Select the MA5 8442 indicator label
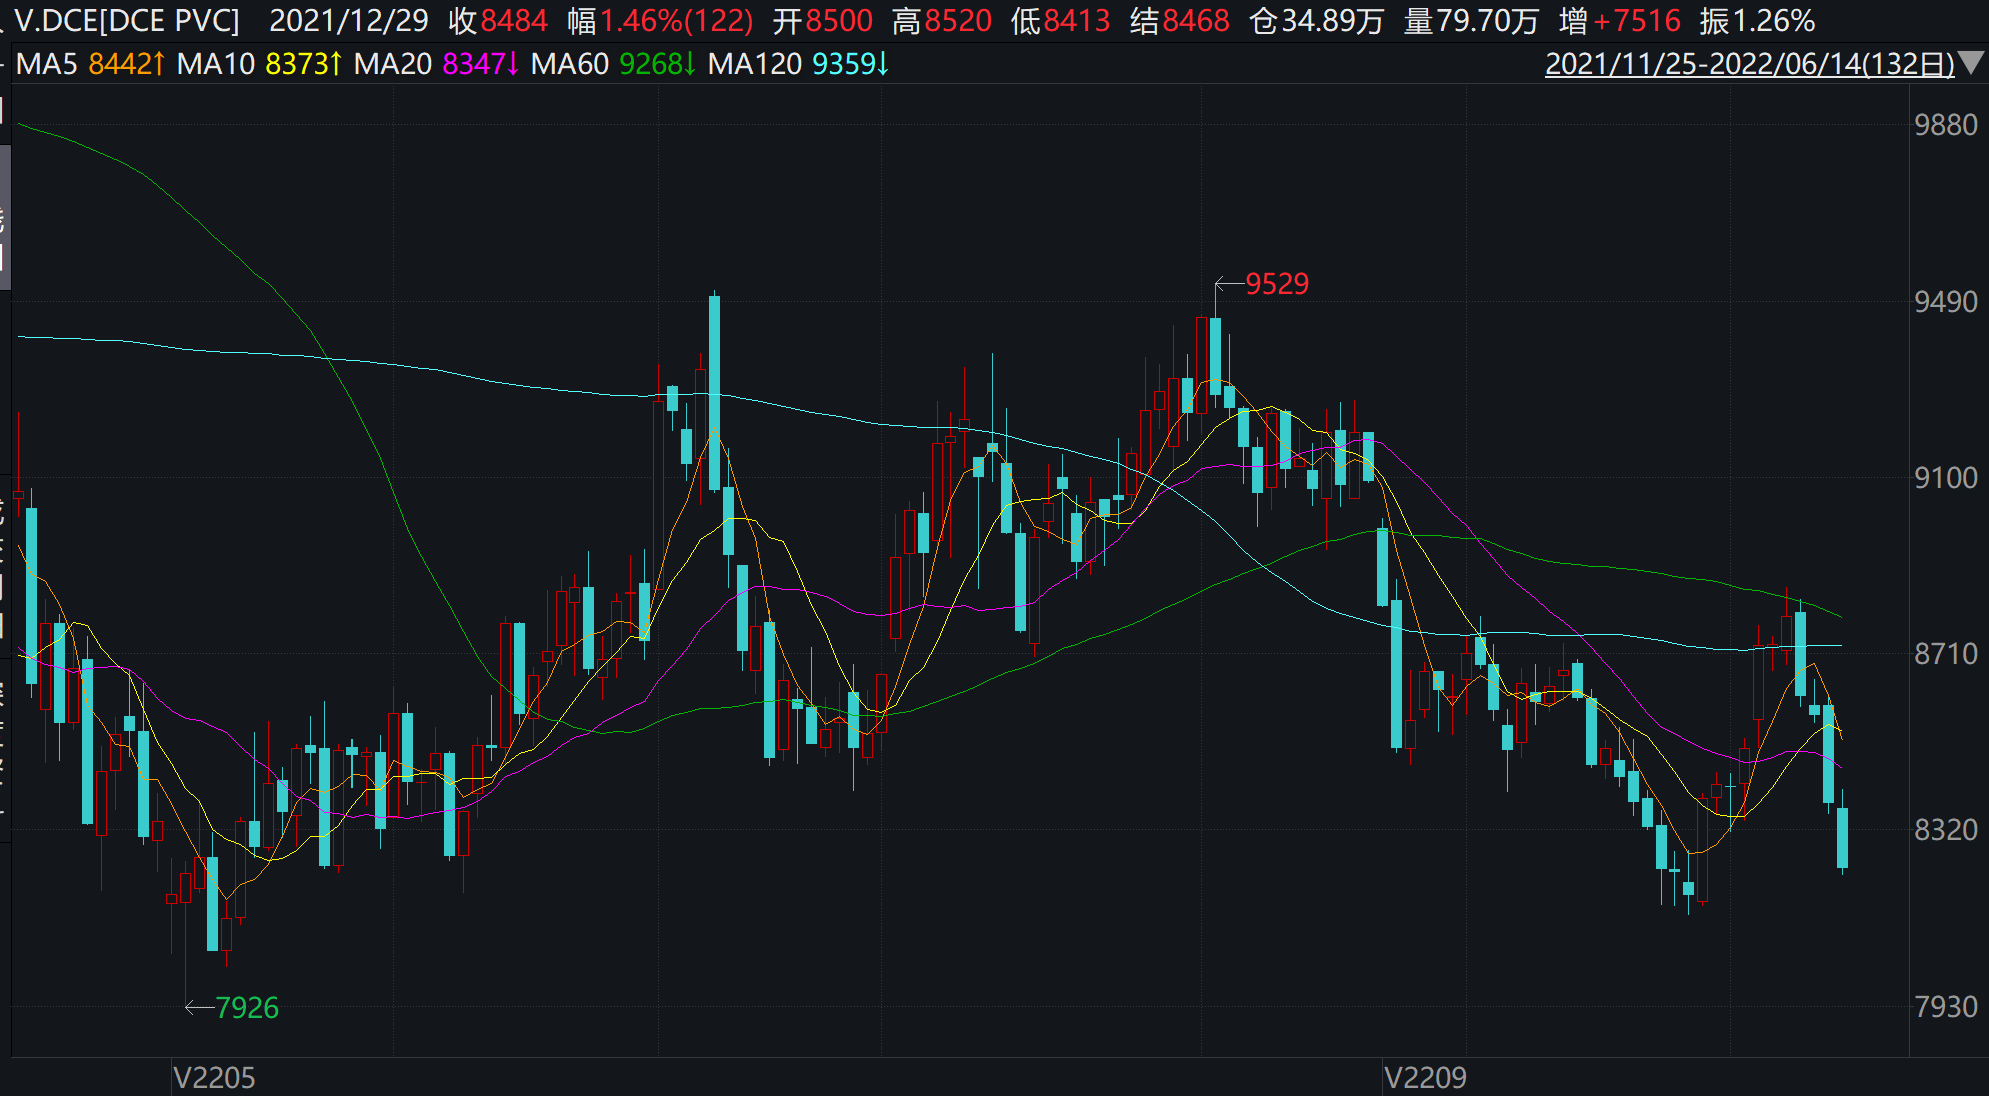The width and height of the screenshot is (1989, 1096). click(x=90, y=64)
